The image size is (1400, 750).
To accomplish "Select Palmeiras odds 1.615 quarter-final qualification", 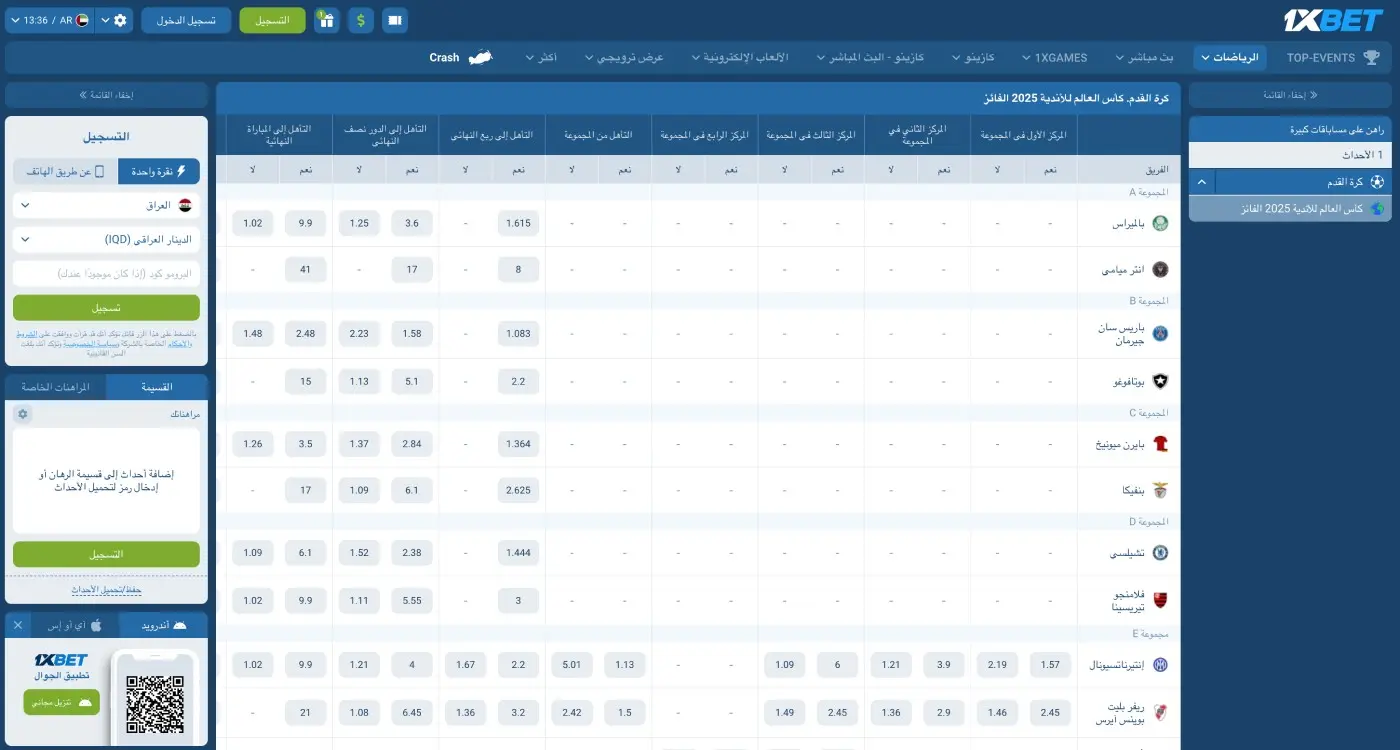I will [x=518, y=223].
